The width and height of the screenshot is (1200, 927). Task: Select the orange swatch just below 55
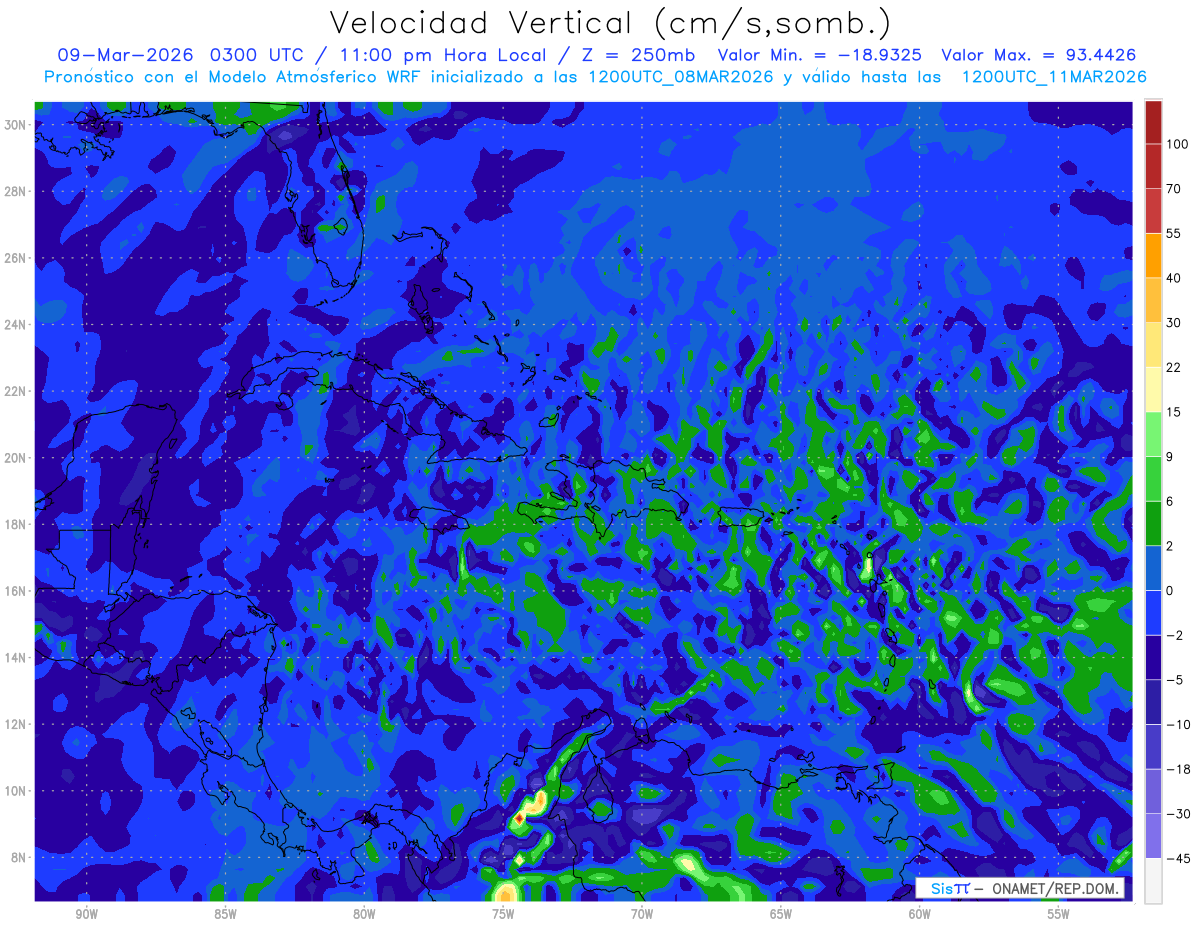click(1153, 255)
